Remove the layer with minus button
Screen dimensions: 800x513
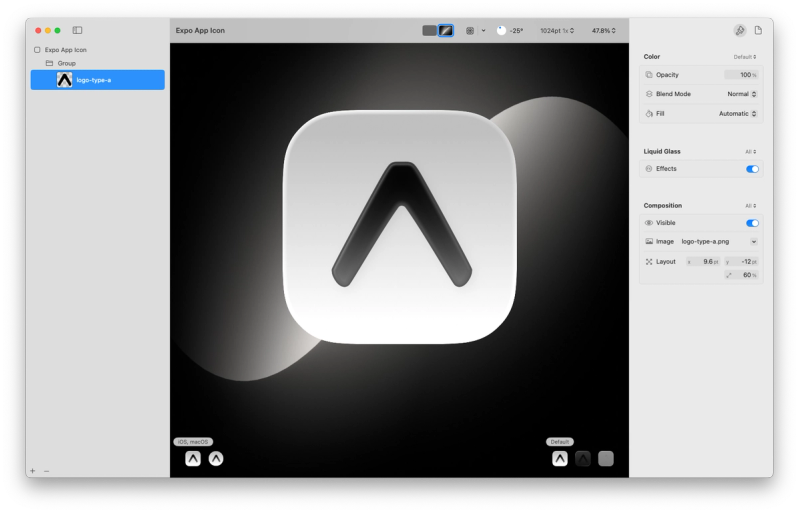(46, 471)
